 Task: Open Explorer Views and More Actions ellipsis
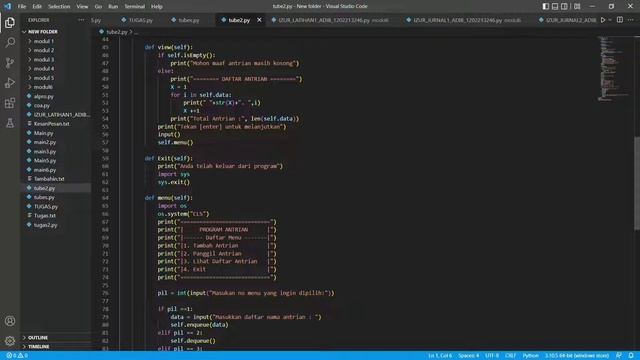81,20
